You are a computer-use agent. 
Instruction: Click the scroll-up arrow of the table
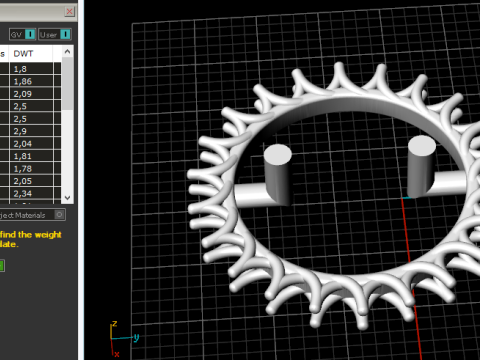click(x=68, y=52)
